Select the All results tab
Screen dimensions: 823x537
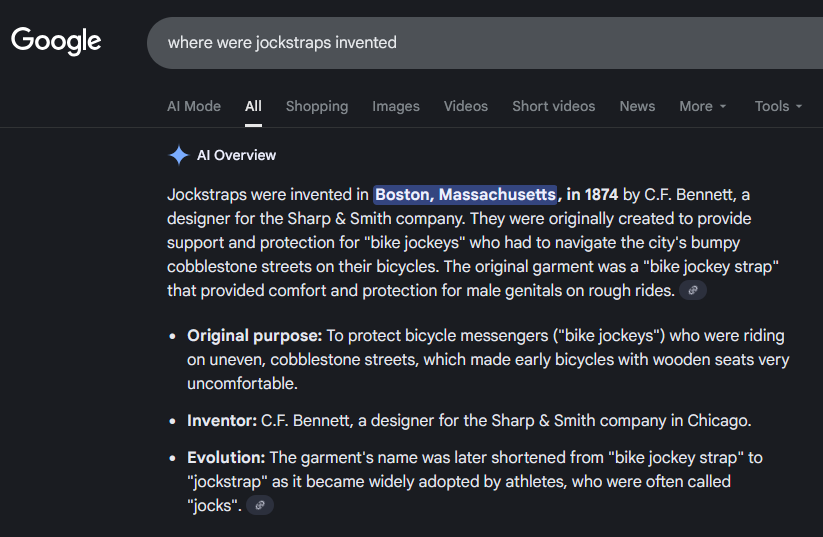pyautogui.click(x=253, y=106)
